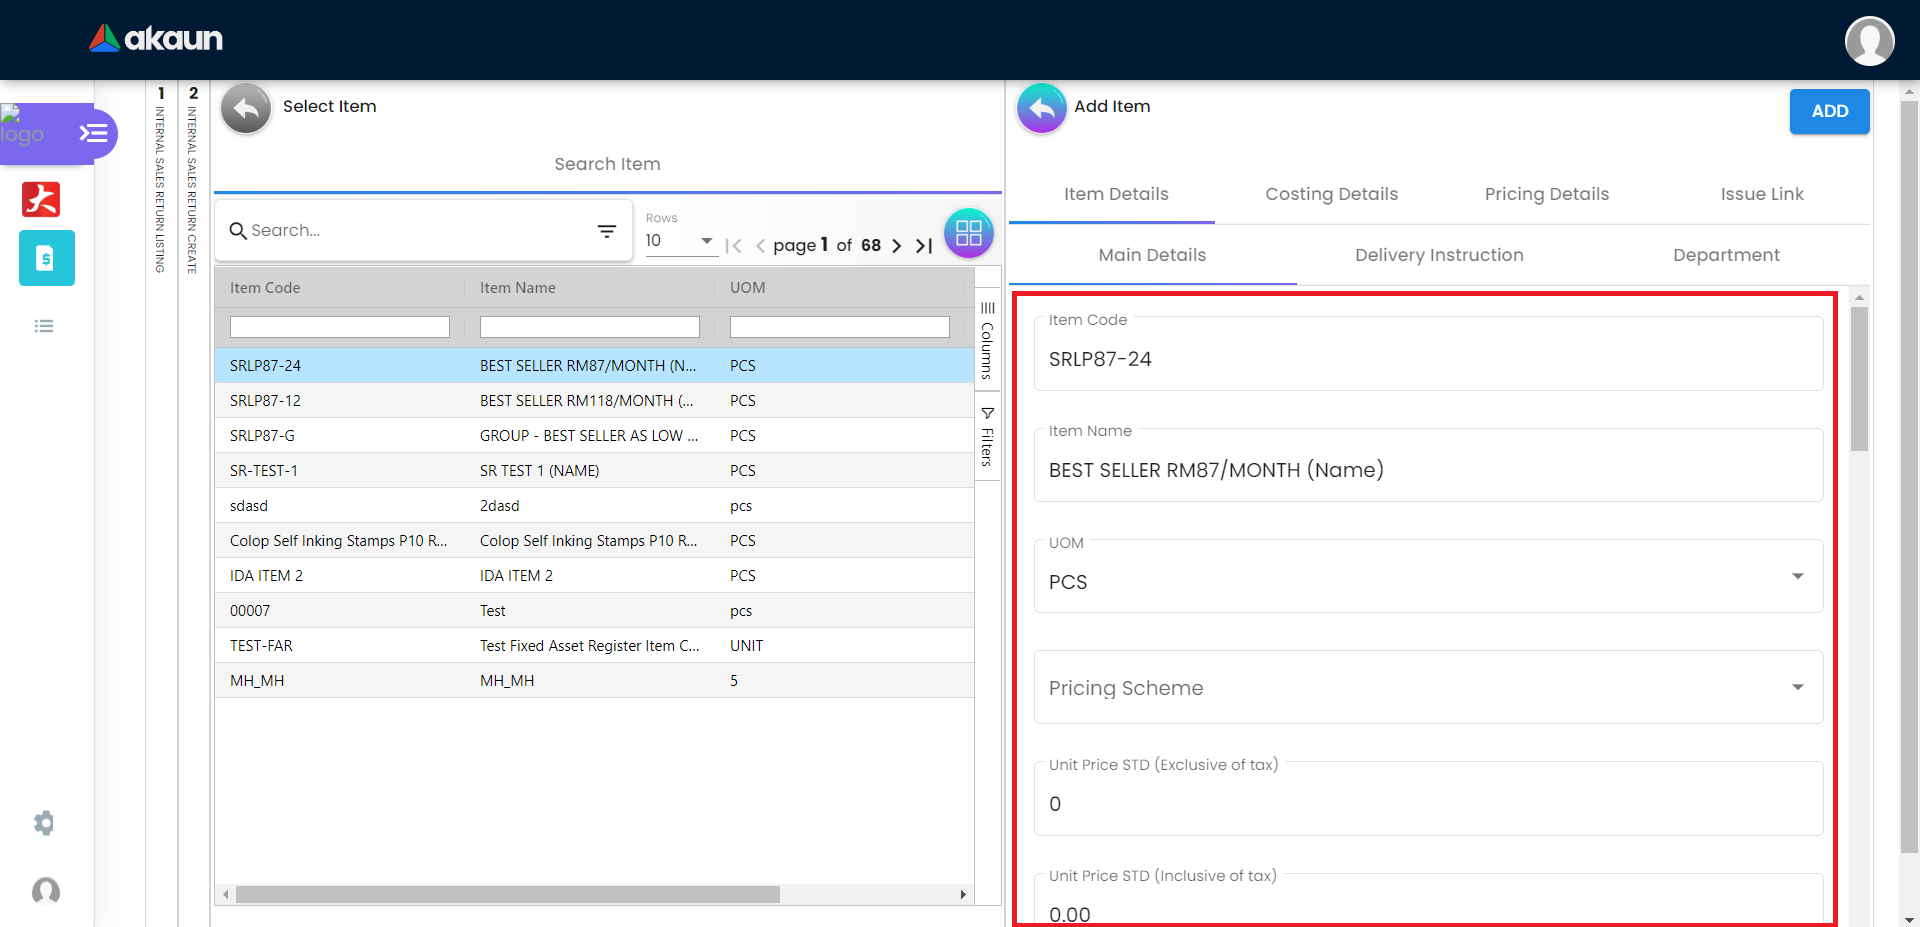Viewport: 1920px width, 927px height.
Task: Click the back arrow beside Select Item
Action: tap(246, 108)
